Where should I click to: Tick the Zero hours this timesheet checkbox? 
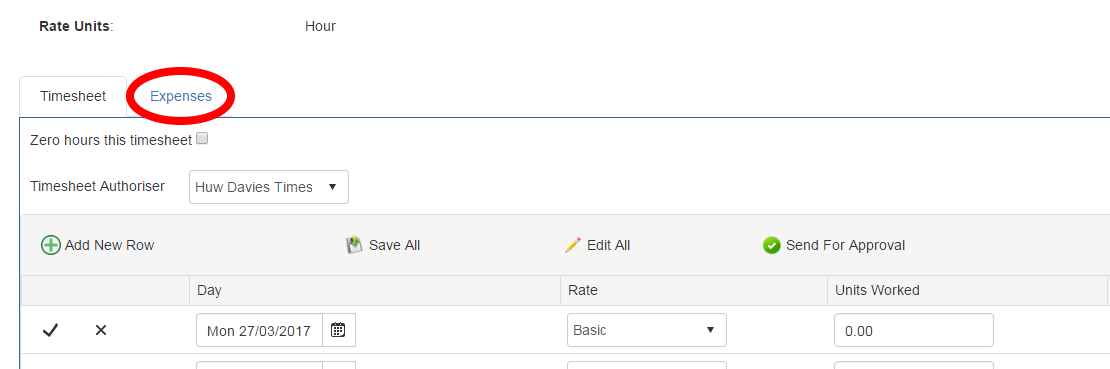(202, 139)
